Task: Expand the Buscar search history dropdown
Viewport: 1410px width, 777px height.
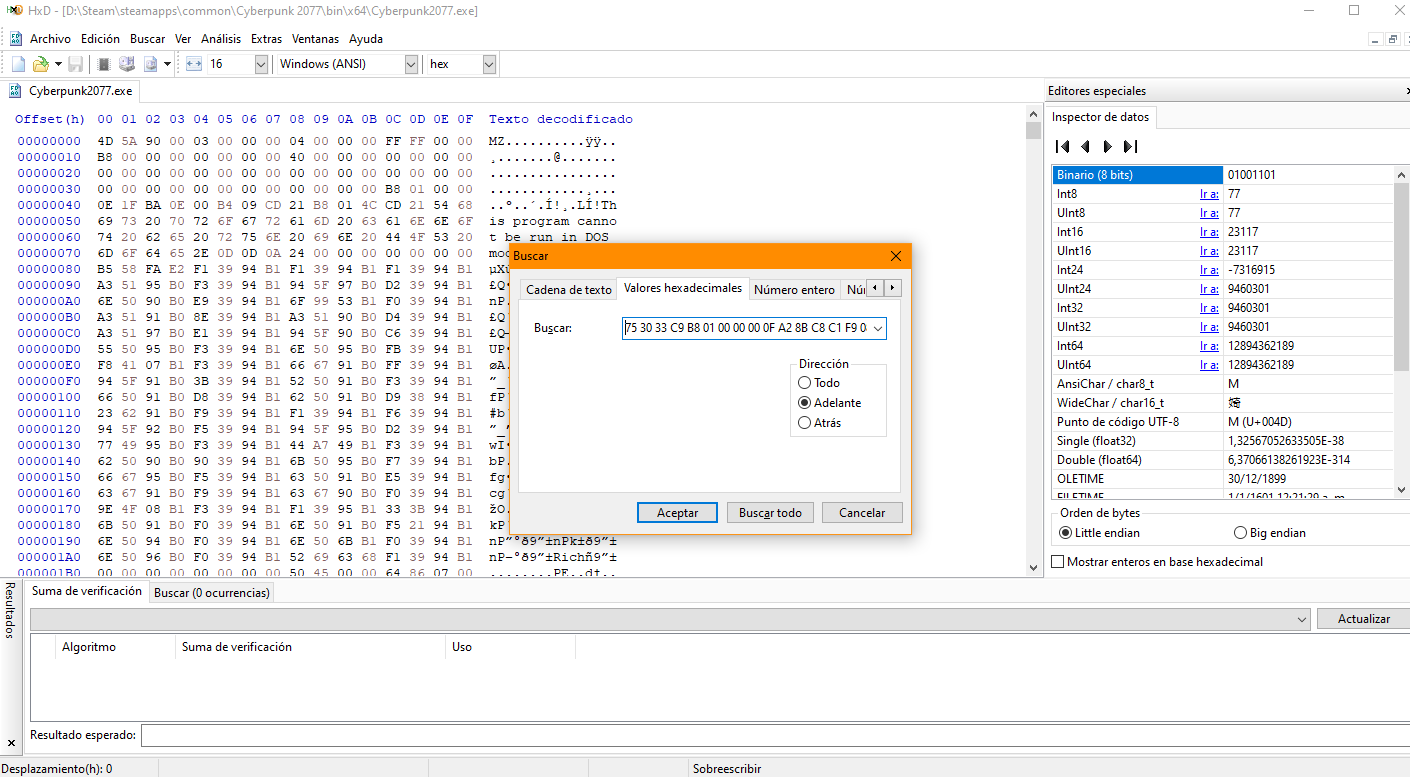Action: [x=878, y=328]
